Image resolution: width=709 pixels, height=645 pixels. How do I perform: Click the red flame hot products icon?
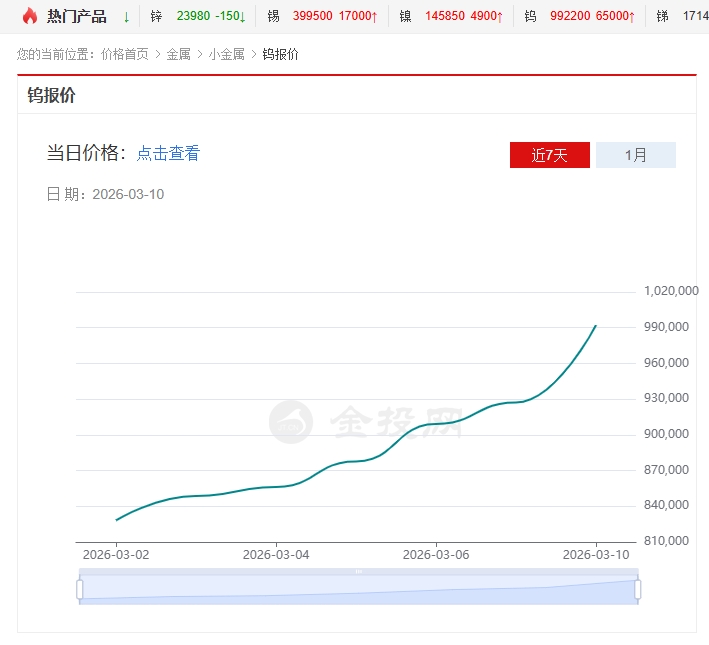30,16
